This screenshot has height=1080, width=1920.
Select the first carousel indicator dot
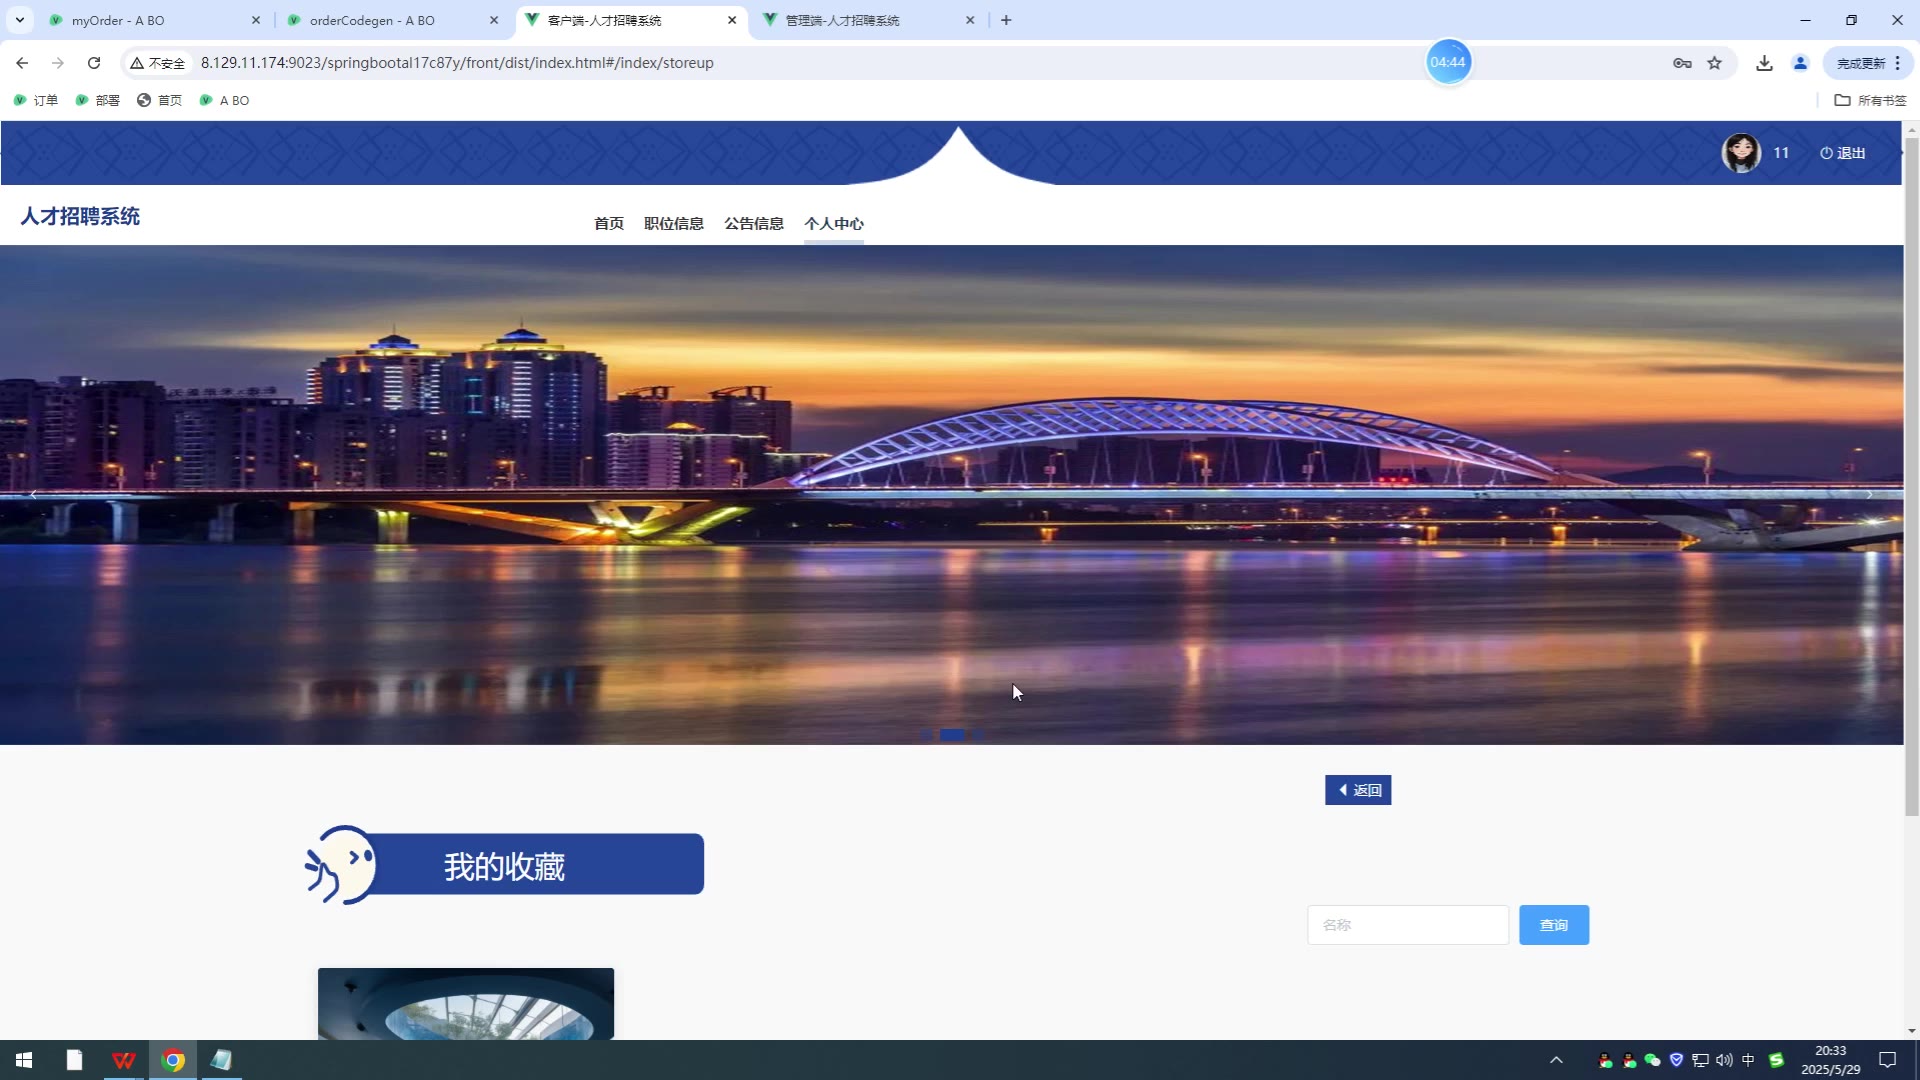click(x=926, y=735)
